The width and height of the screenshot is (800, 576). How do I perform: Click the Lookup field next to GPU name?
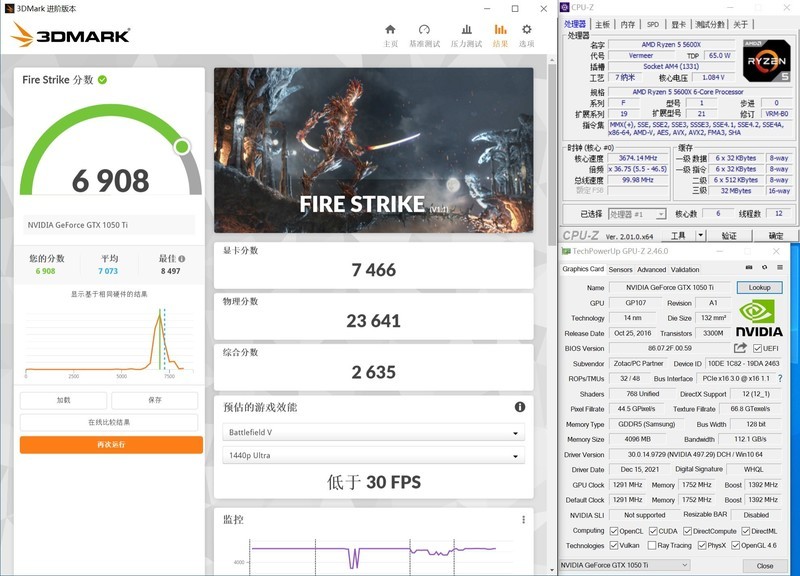point(759,287)
